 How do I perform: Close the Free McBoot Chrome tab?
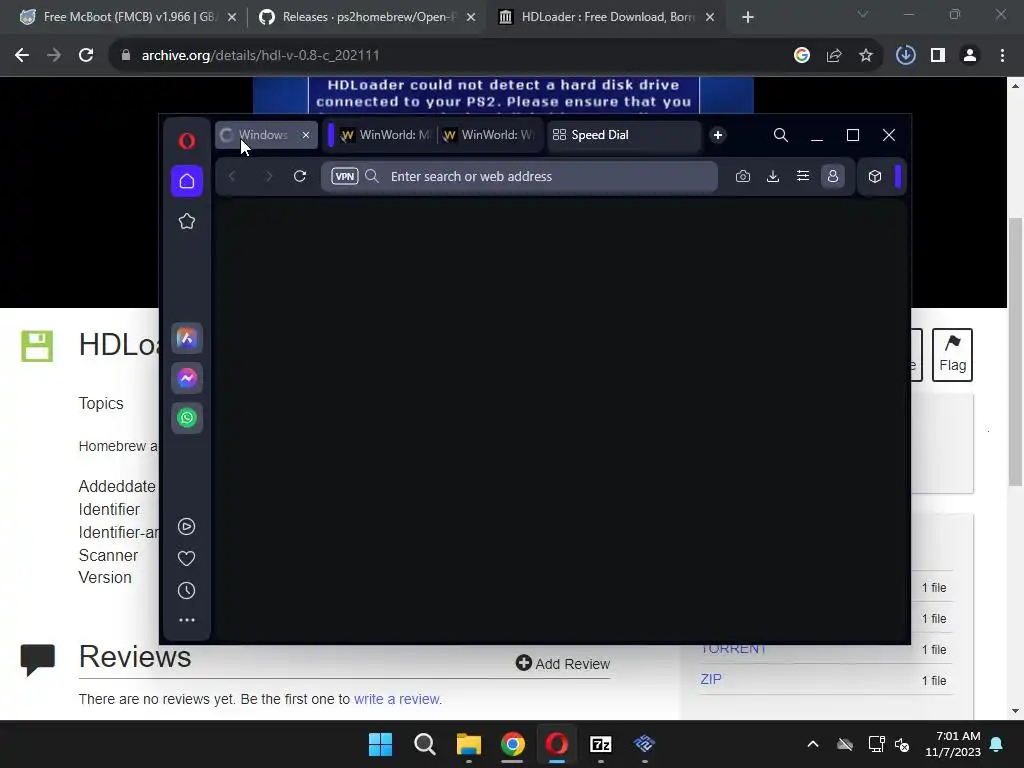tap(232, 18)
